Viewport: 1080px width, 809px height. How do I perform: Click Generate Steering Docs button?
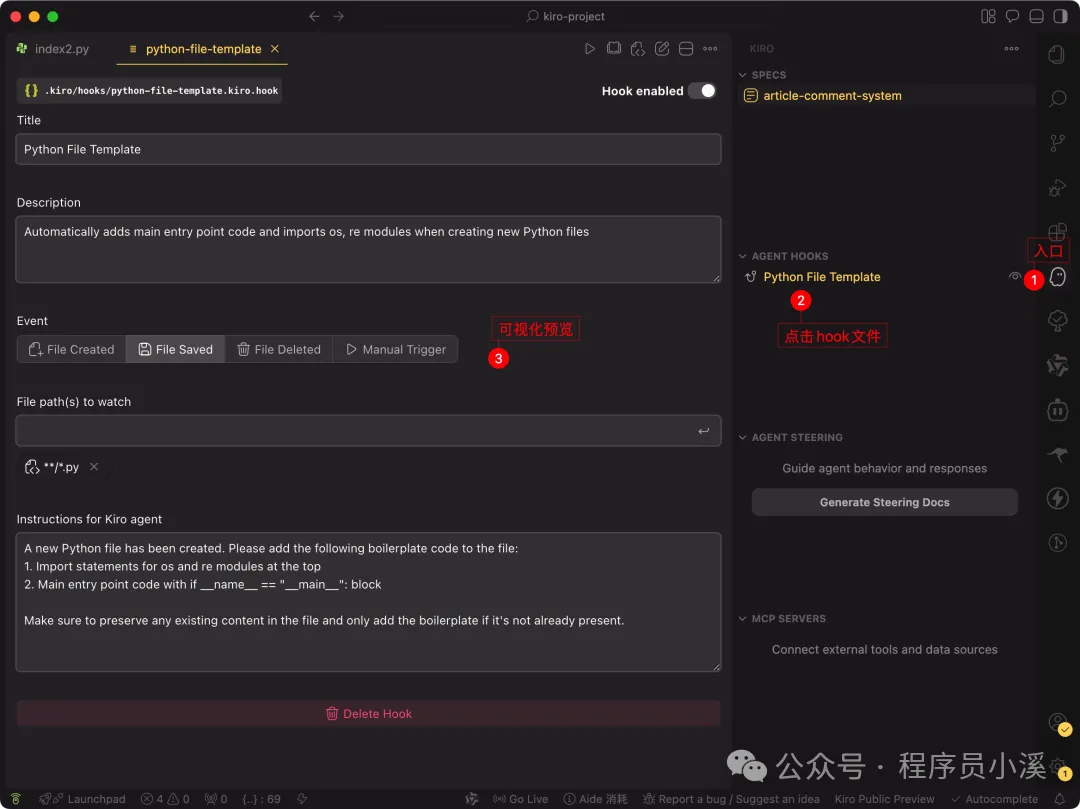[884, 502]
